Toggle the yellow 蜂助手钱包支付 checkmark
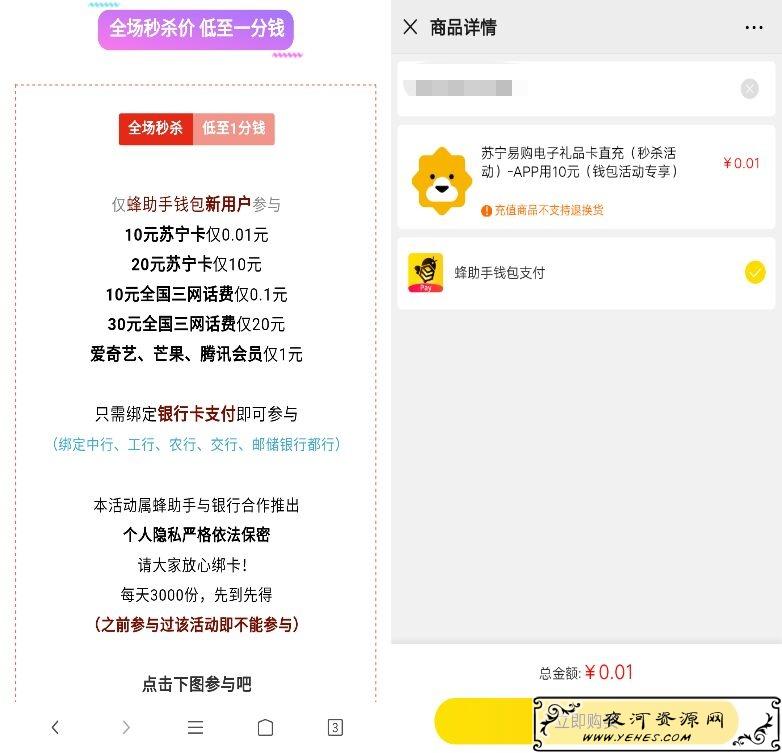Screen dimensions: 782x753 [x=755, y=272]
